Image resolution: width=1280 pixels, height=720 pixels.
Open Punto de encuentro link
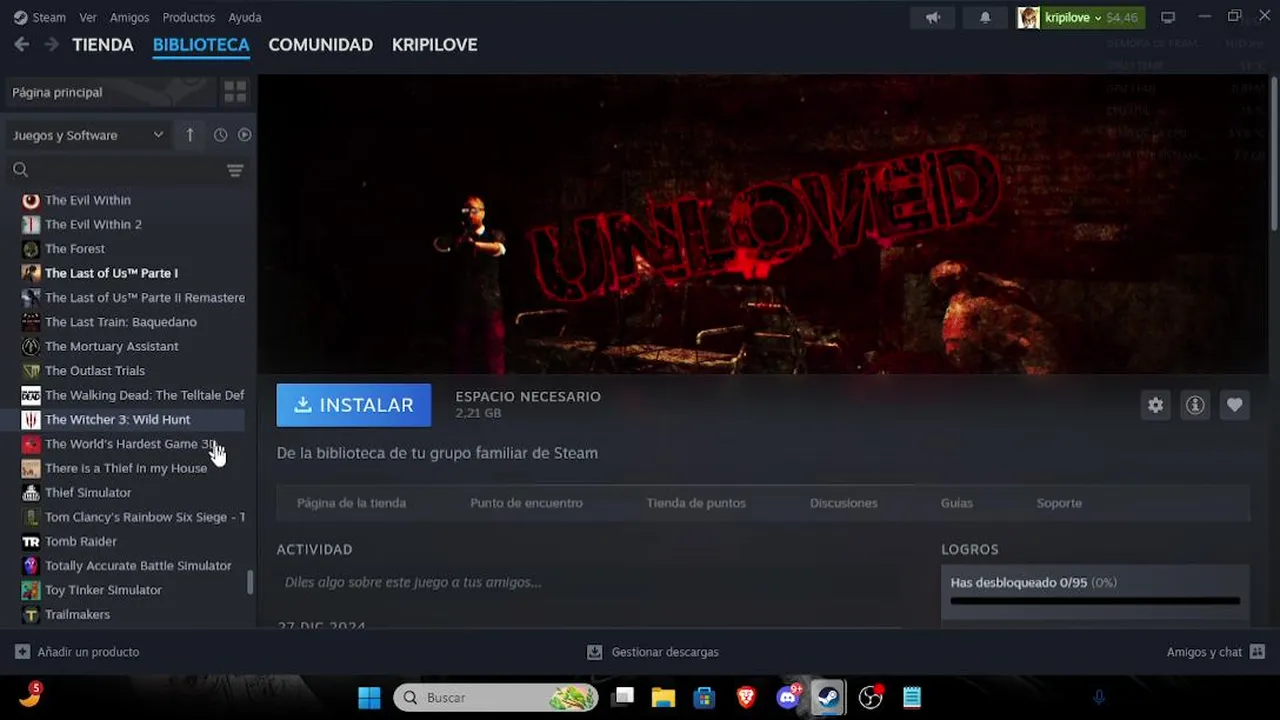526,503
